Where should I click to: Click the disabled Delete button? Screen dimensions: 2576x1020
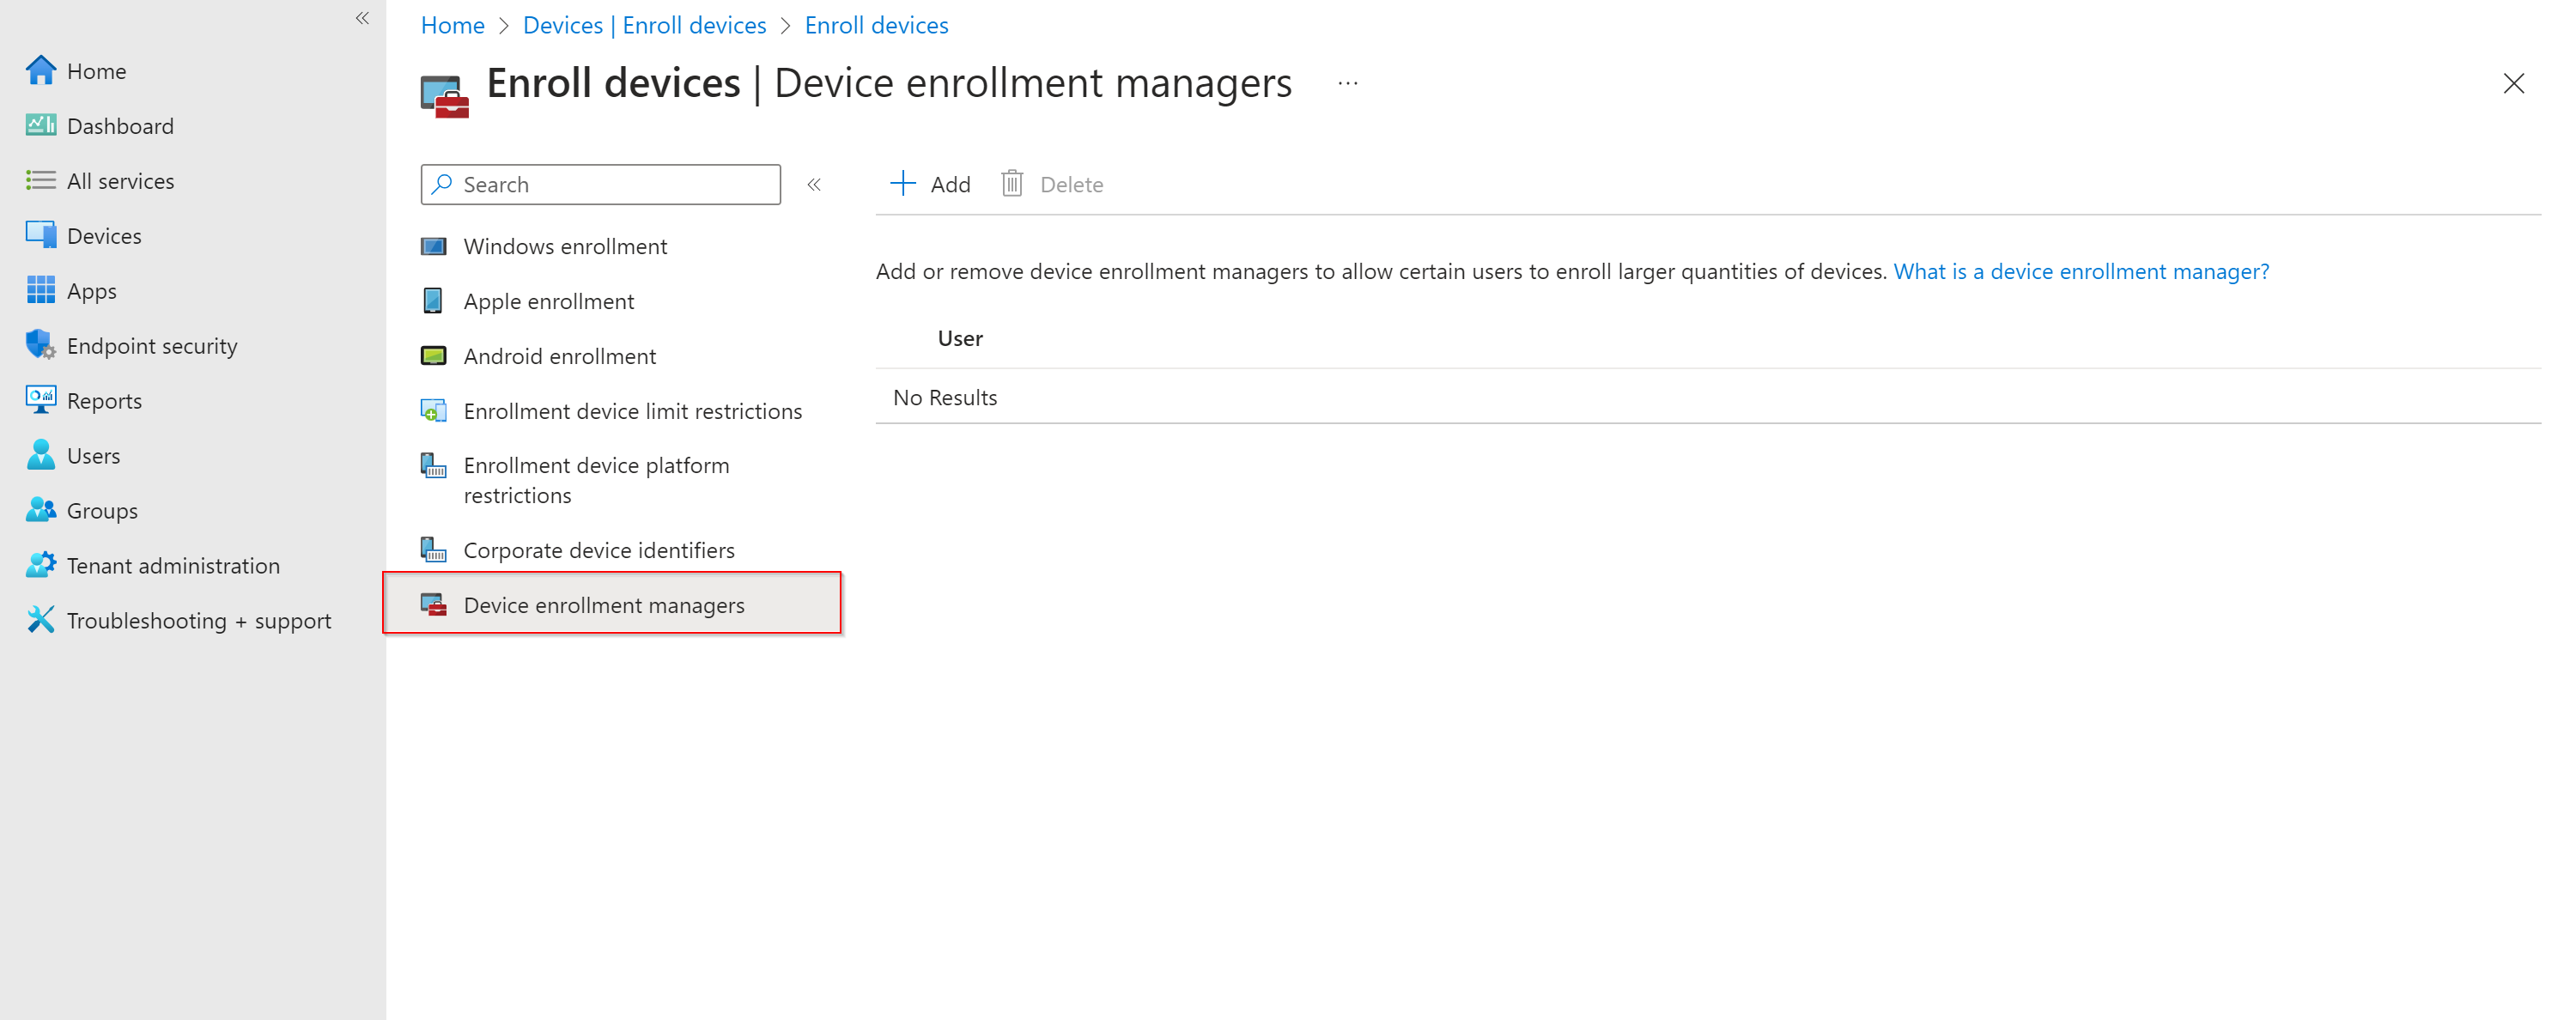(1052, 184)
